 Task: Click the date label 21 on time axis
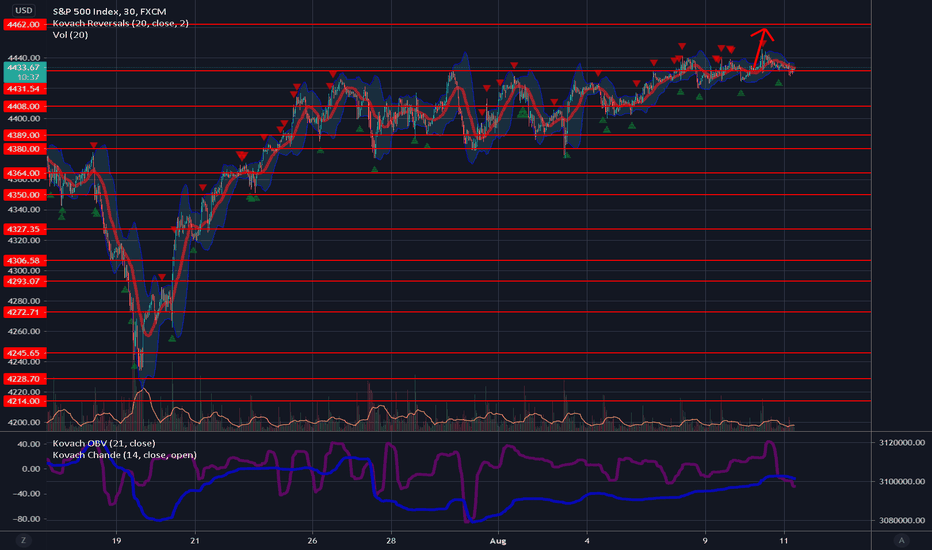[195, 540]
